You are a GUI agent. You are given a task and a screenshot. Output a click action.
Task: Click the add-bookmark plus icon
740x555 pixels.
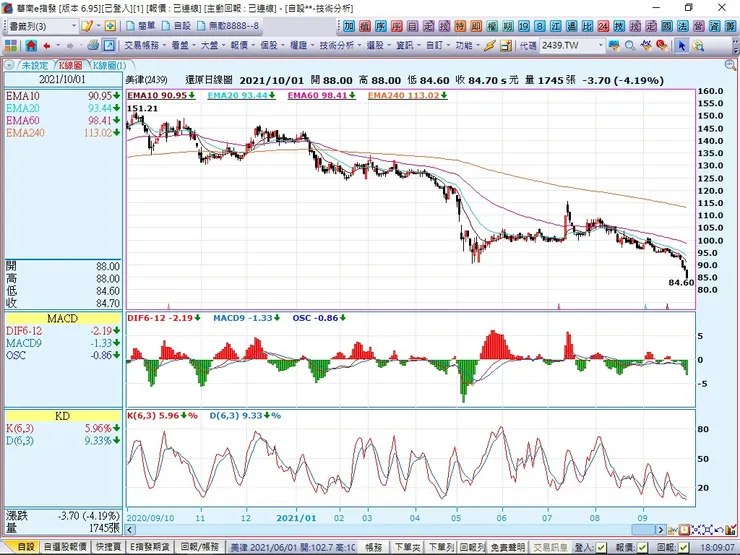(110, 26)
